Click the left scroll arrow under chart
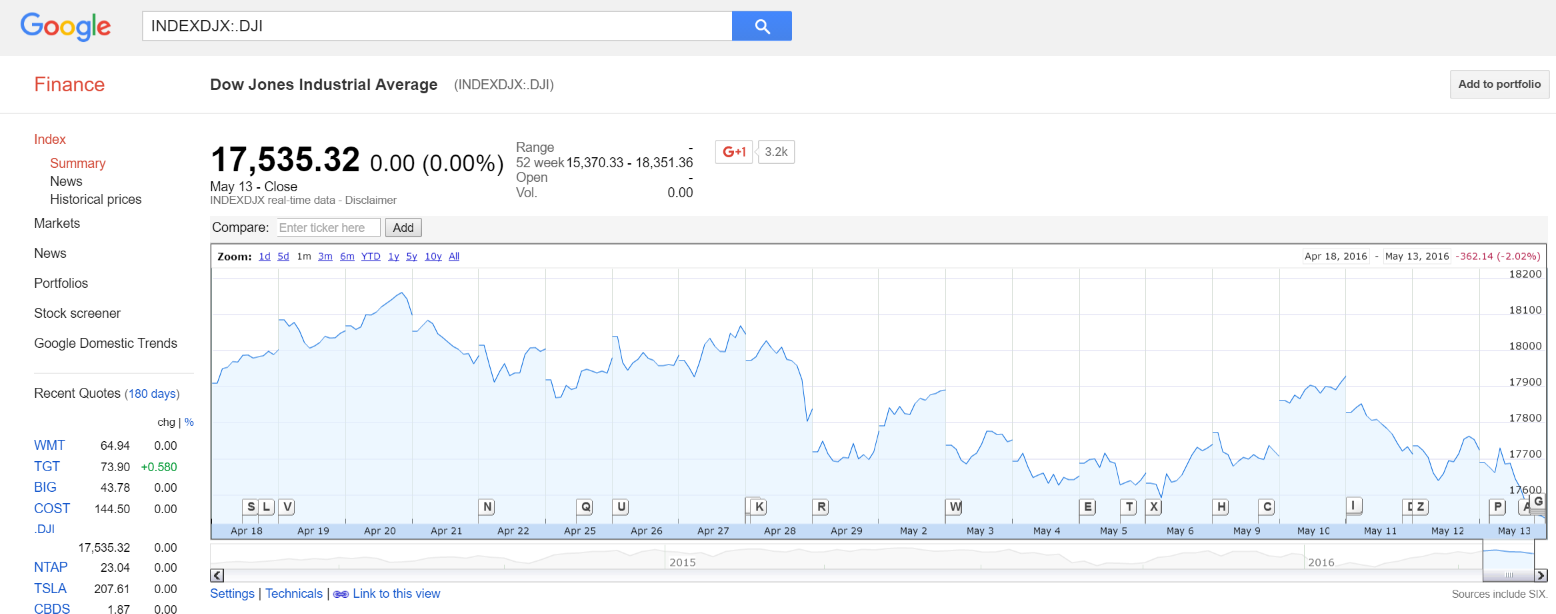This screenshot has width=1556, height=614. coord(217,575)
